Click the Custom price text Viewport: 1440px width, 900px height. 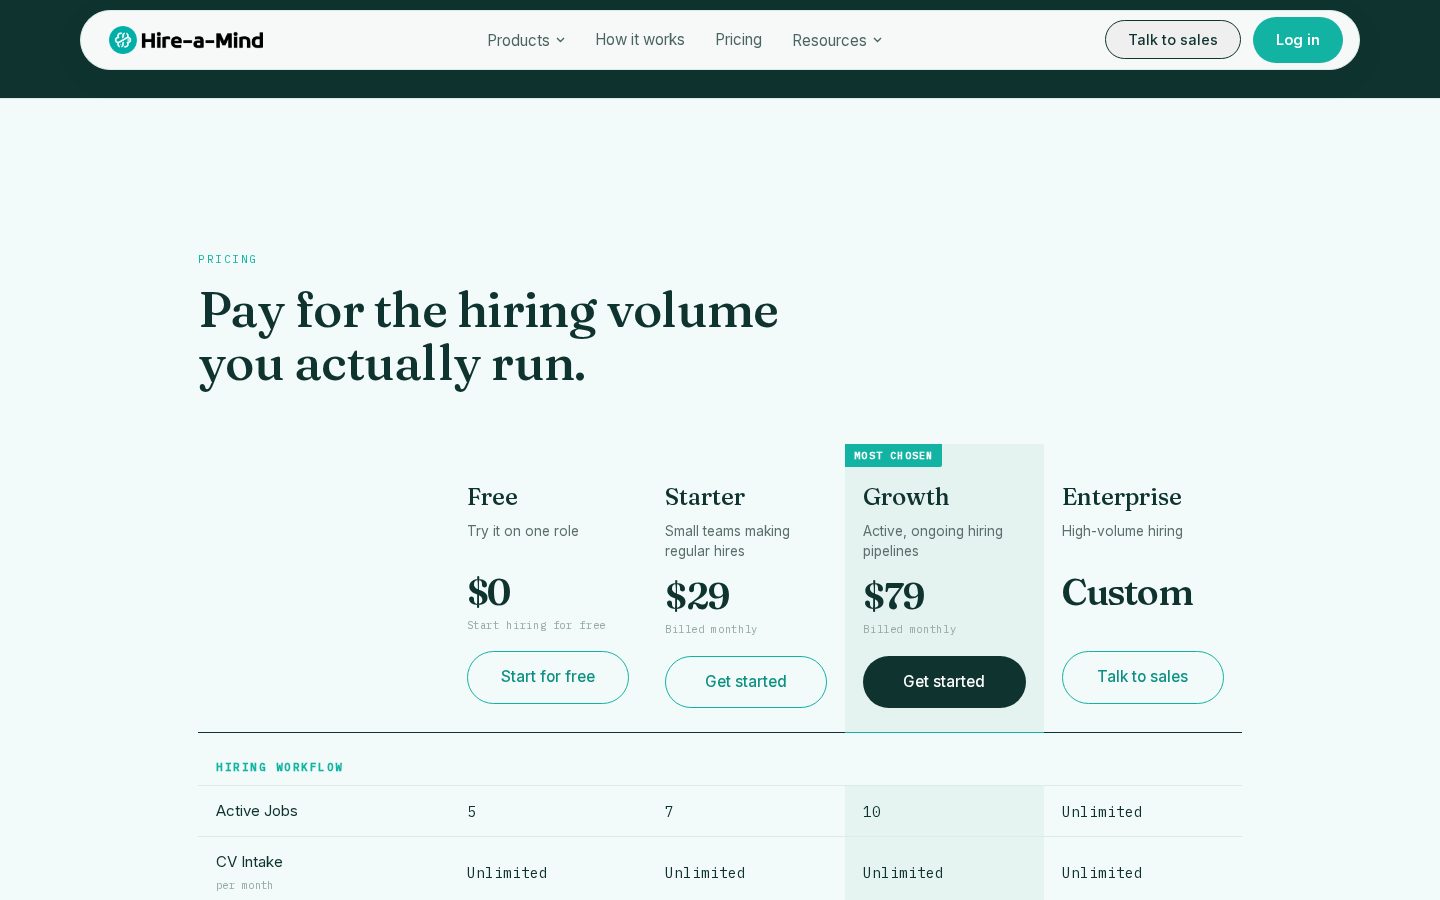[1127, 593]
